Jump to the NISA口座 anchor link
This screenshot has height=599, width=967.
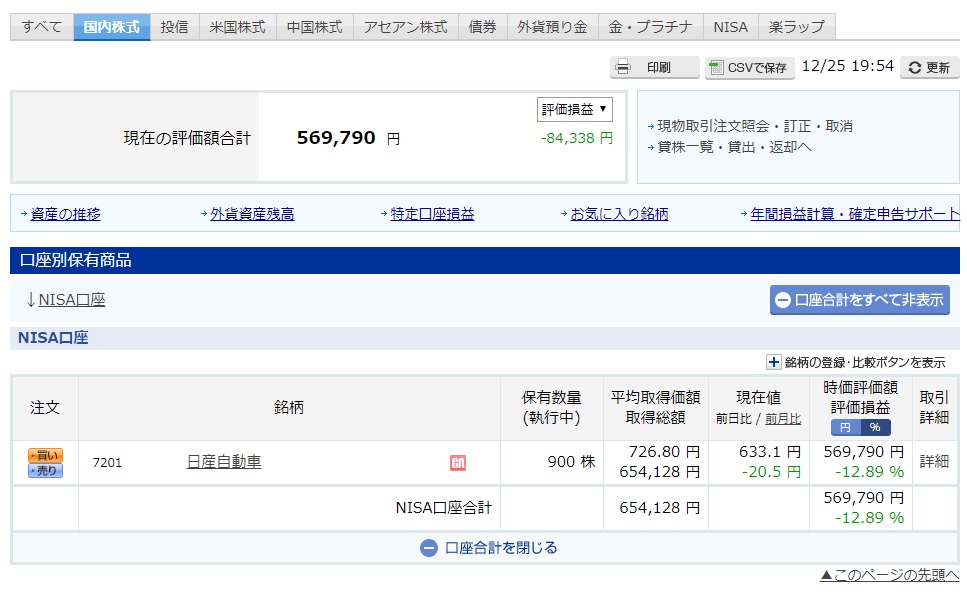pyautogui.click(x=72, y=300)
